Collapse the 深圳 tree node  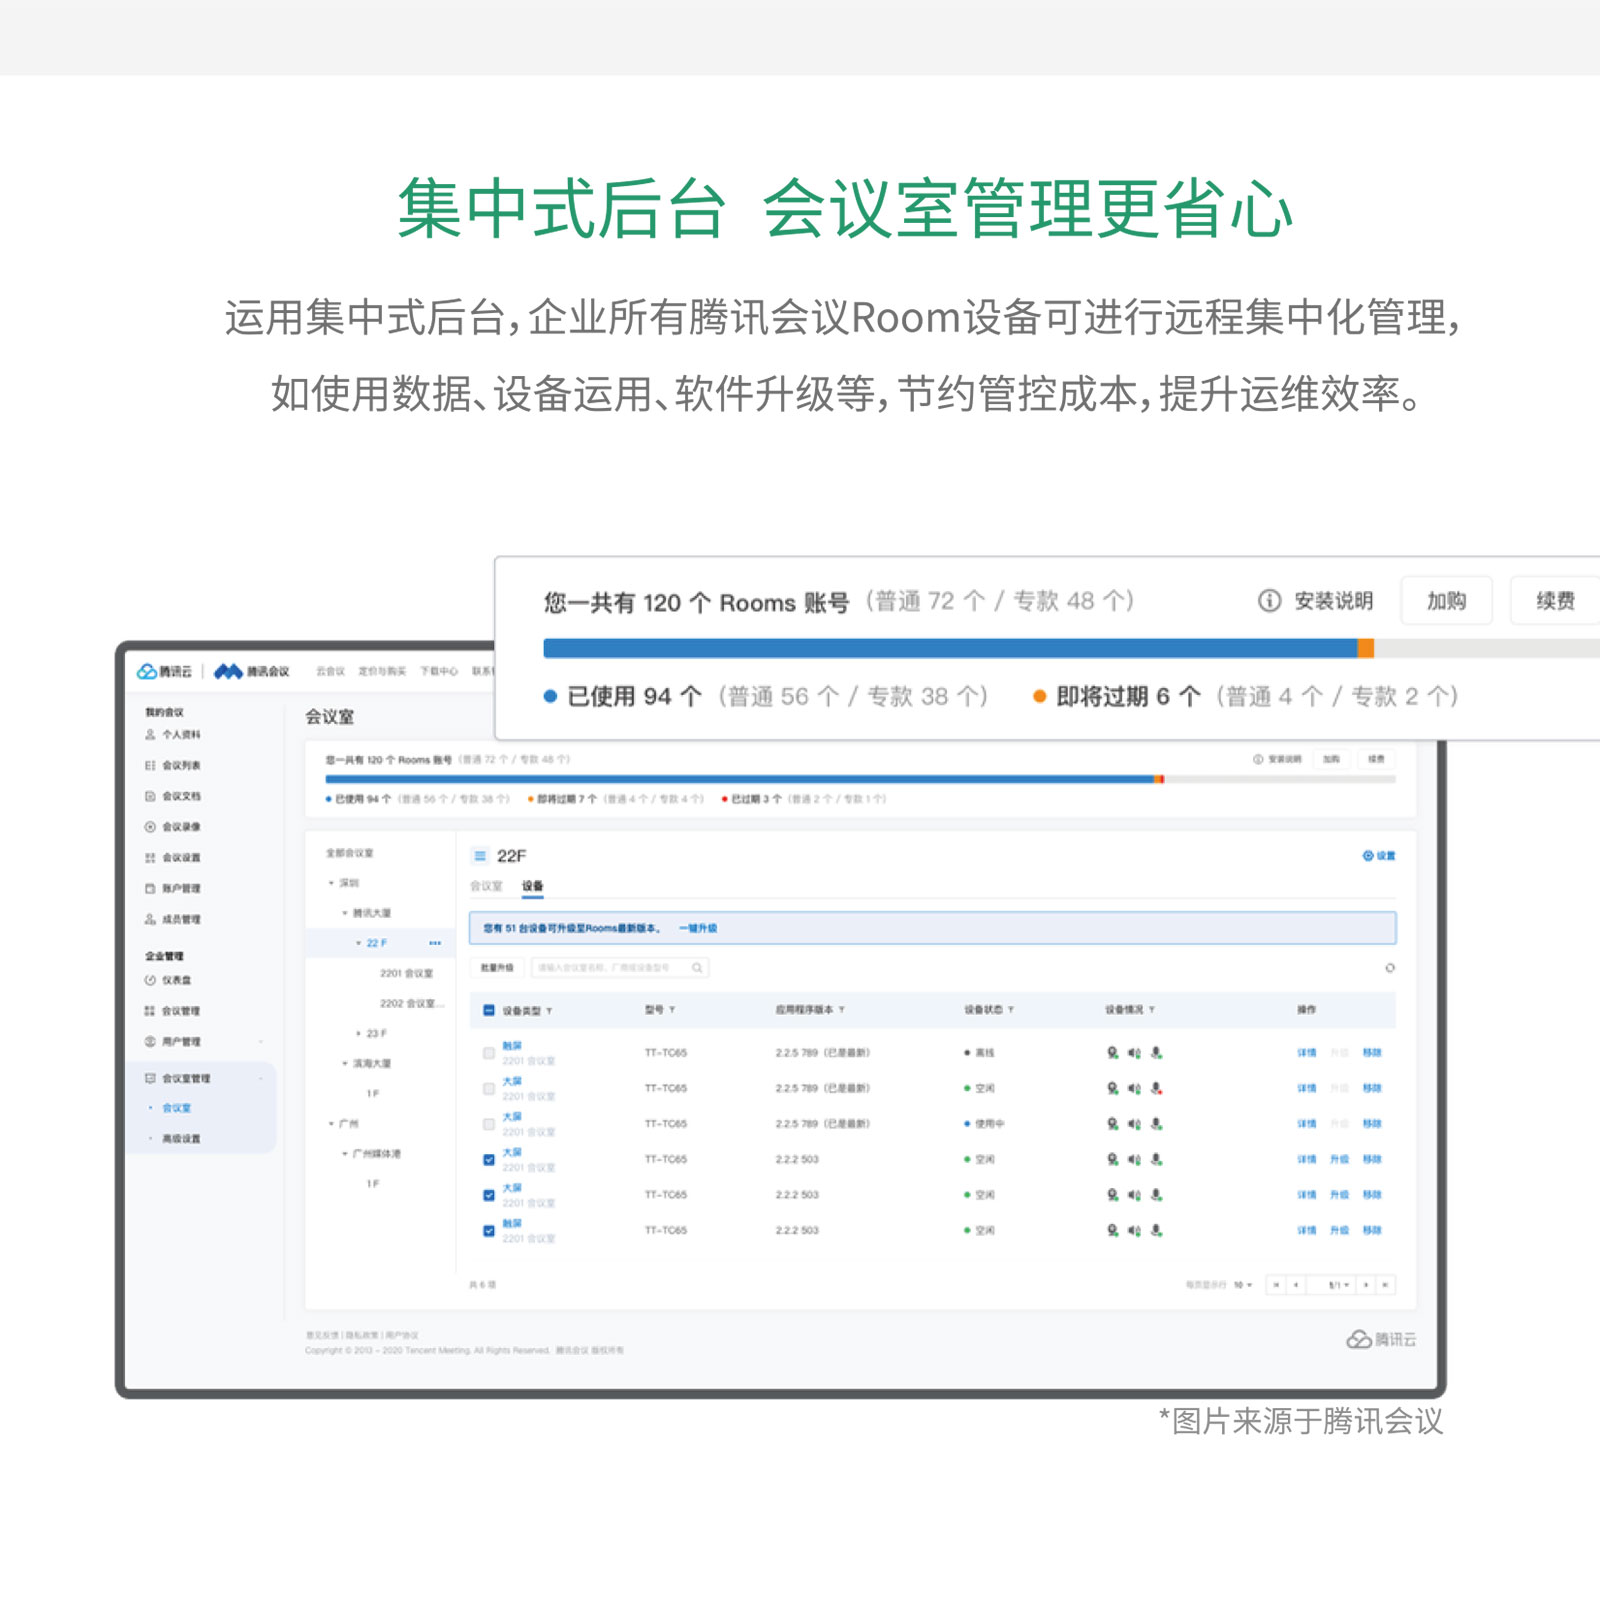331,884
